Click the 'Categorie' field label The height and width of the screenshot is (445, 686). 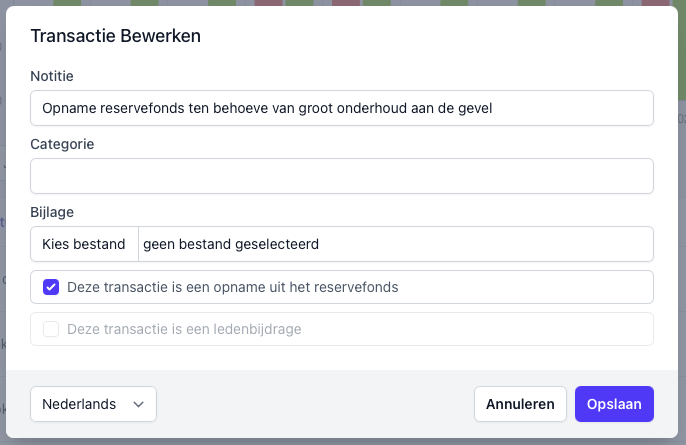coord(62,144)
